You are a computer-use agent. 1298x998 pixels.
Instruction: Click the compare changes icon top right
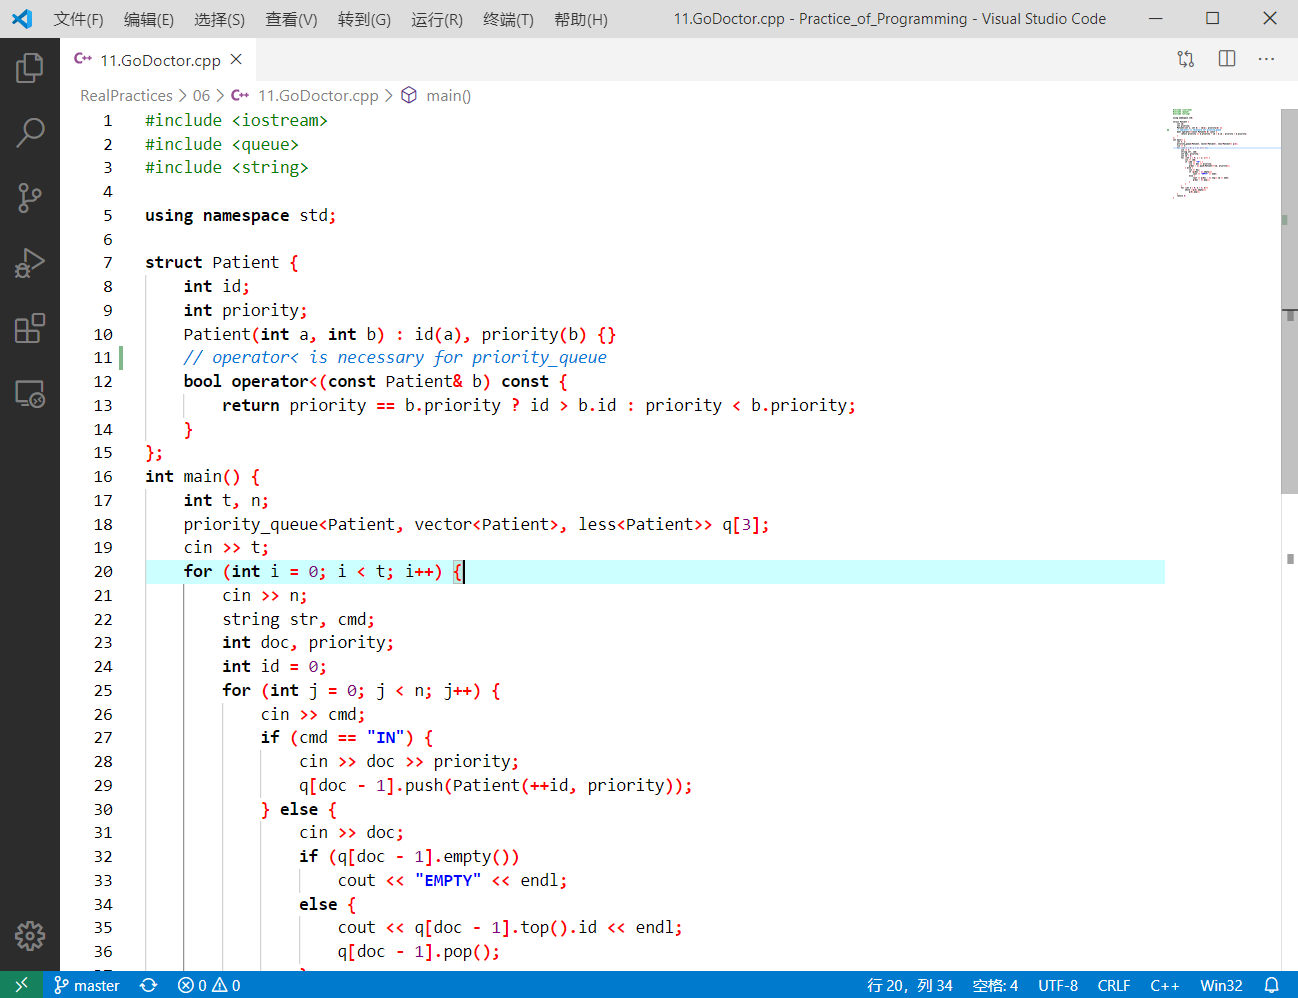(1186, 59)
